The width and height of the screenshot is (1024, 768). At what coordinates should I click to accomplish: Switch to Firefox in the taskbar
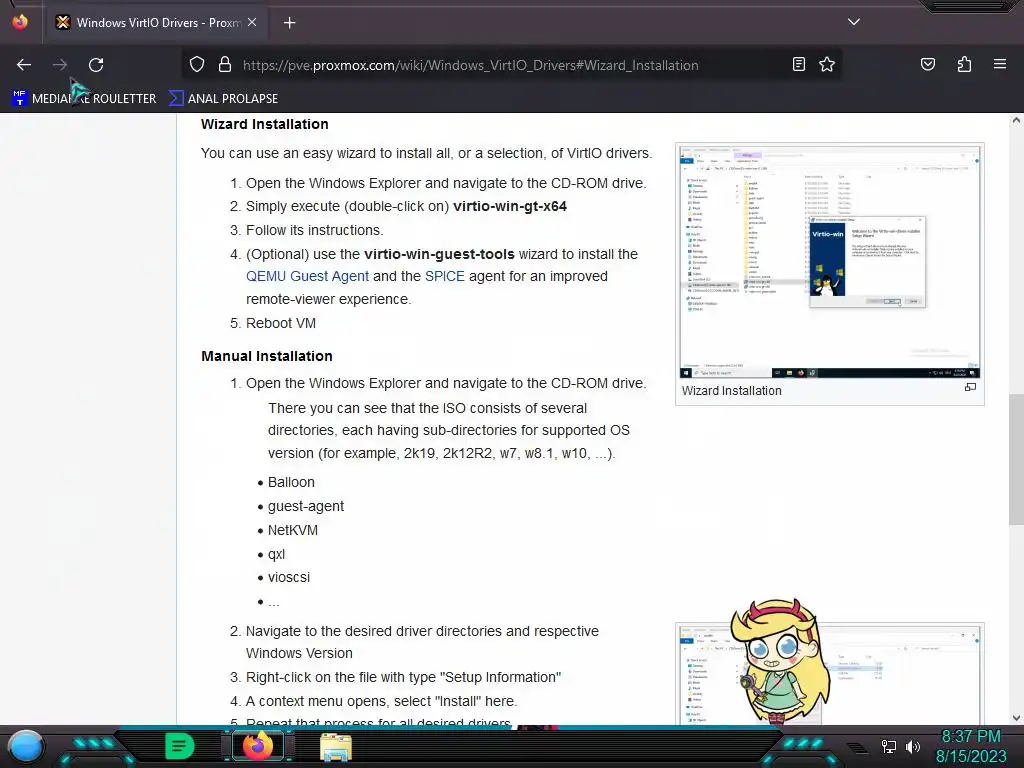(257, 746)
